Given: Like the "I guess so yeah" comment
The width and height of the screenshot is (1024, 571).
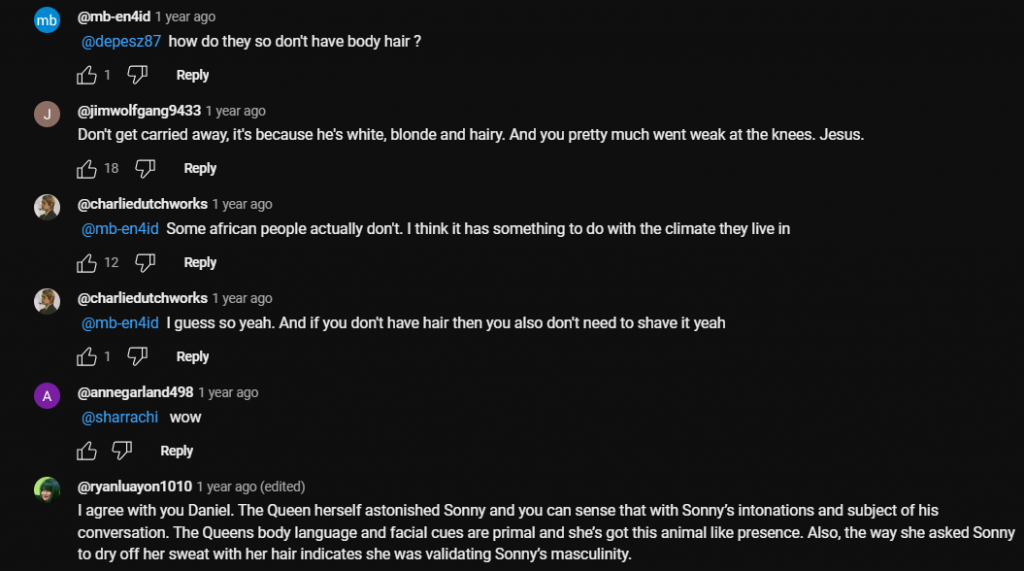Looking at the screenshot, I should [x=88, y=357].
